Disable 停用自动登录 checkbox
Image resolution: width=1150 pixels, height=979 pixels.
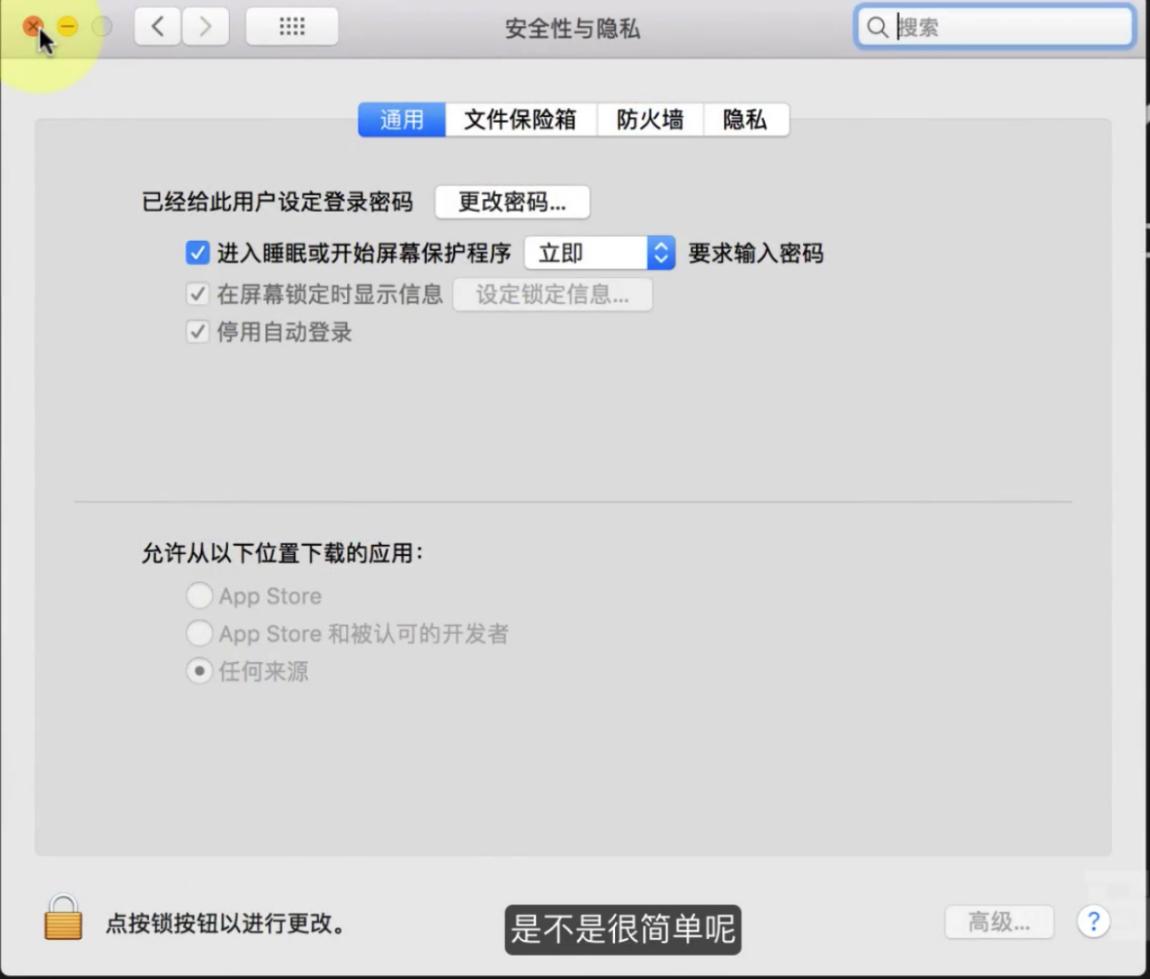(197, 331)
